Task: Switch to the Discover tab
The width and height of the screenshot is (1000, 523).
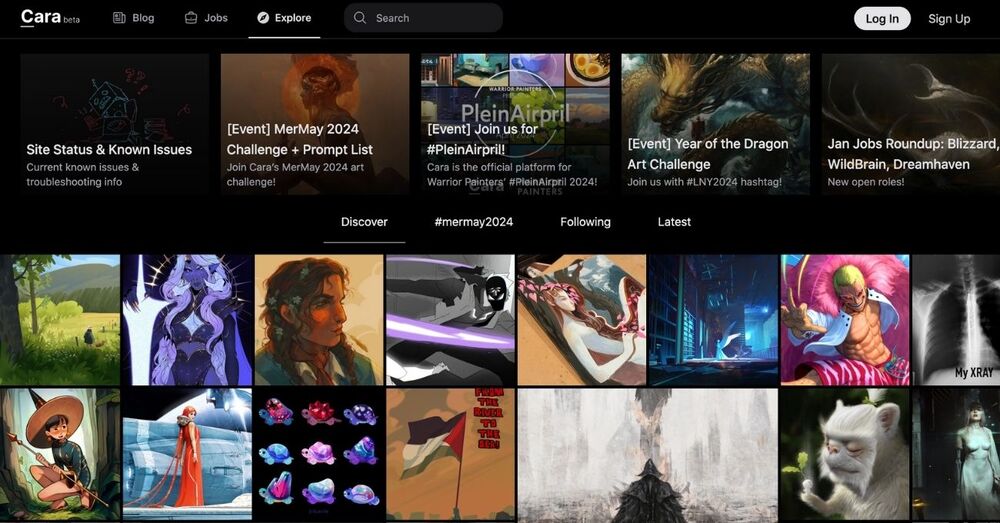Action: [364, 222]
